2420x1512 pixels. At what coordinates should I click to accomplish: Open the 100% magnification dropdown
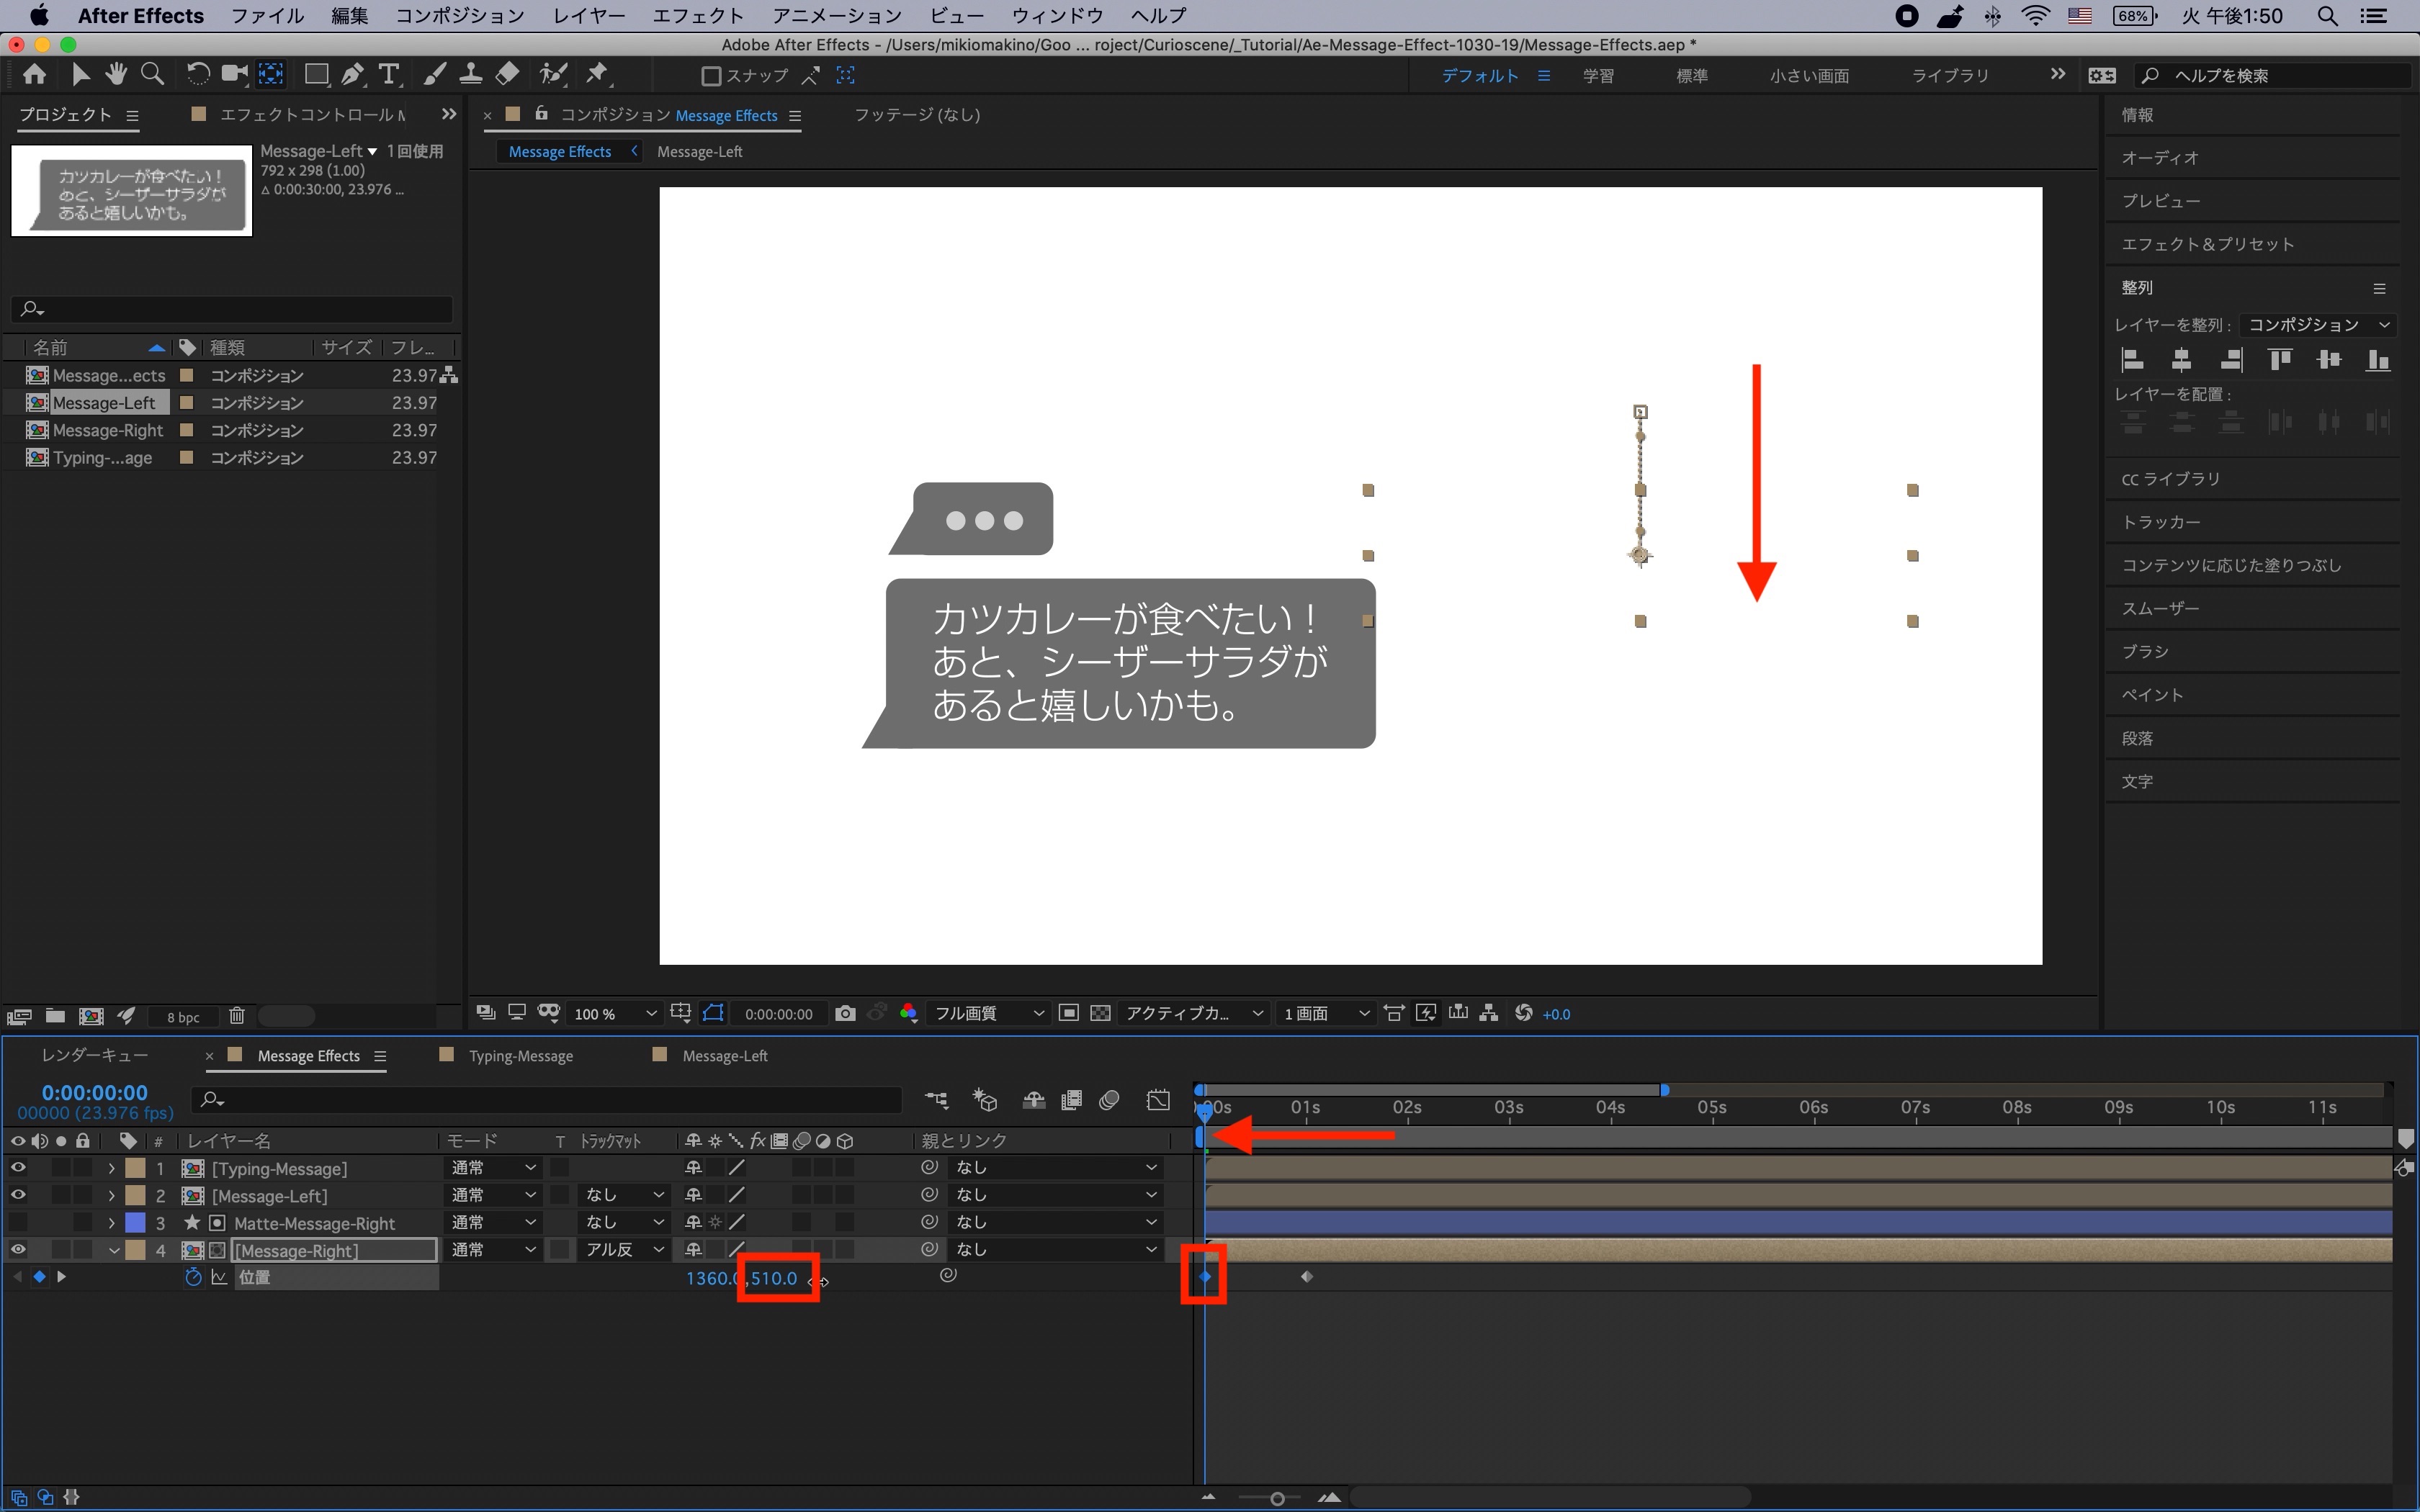point(615,1013)
